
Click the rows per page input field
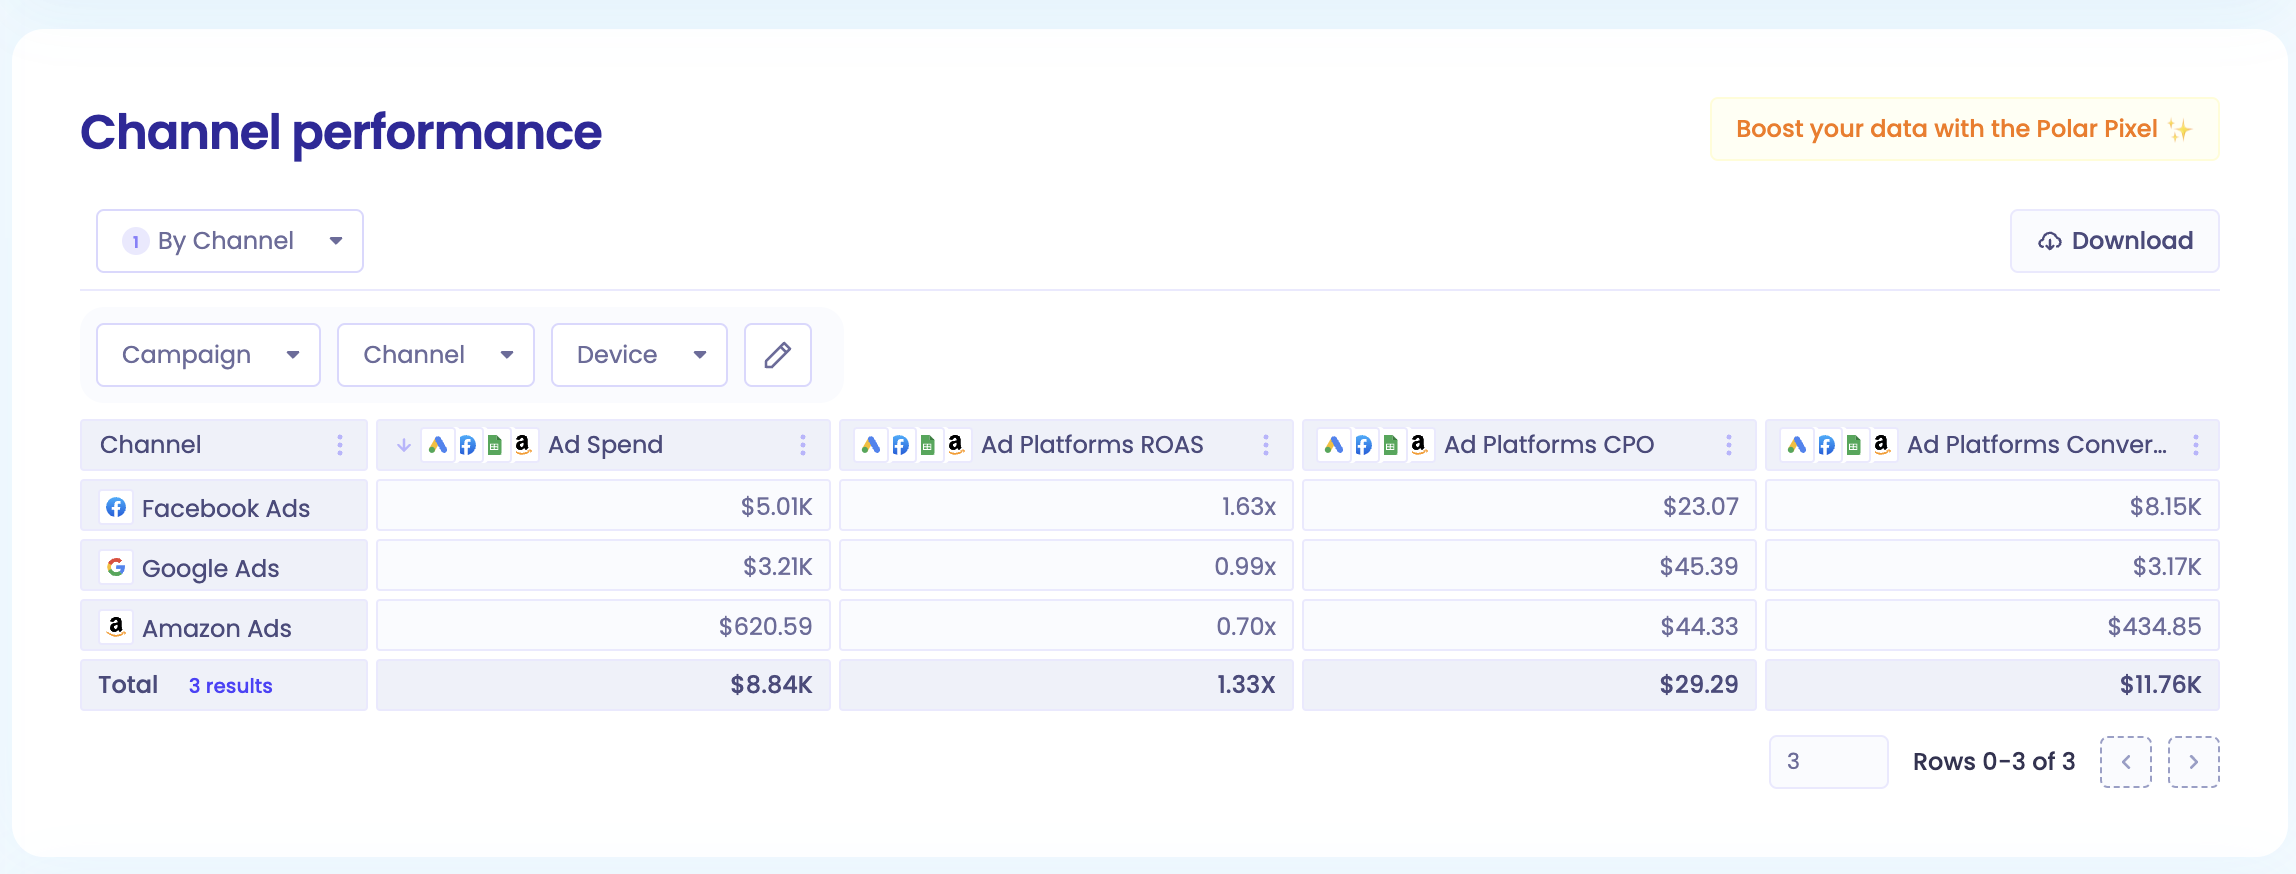pos(1829,762)
